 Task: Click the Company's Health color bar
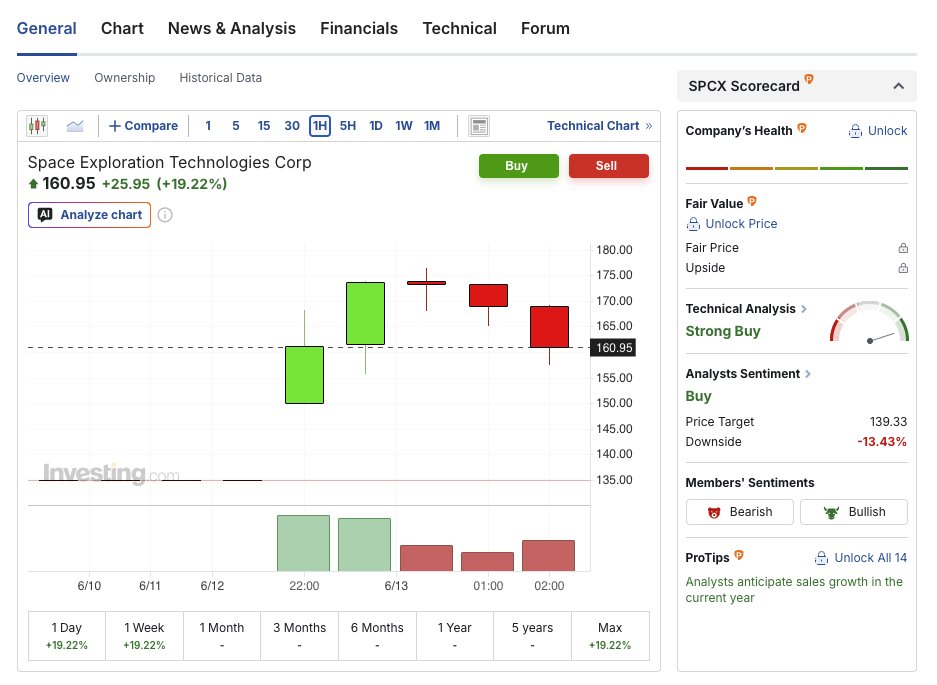(797, 169)
